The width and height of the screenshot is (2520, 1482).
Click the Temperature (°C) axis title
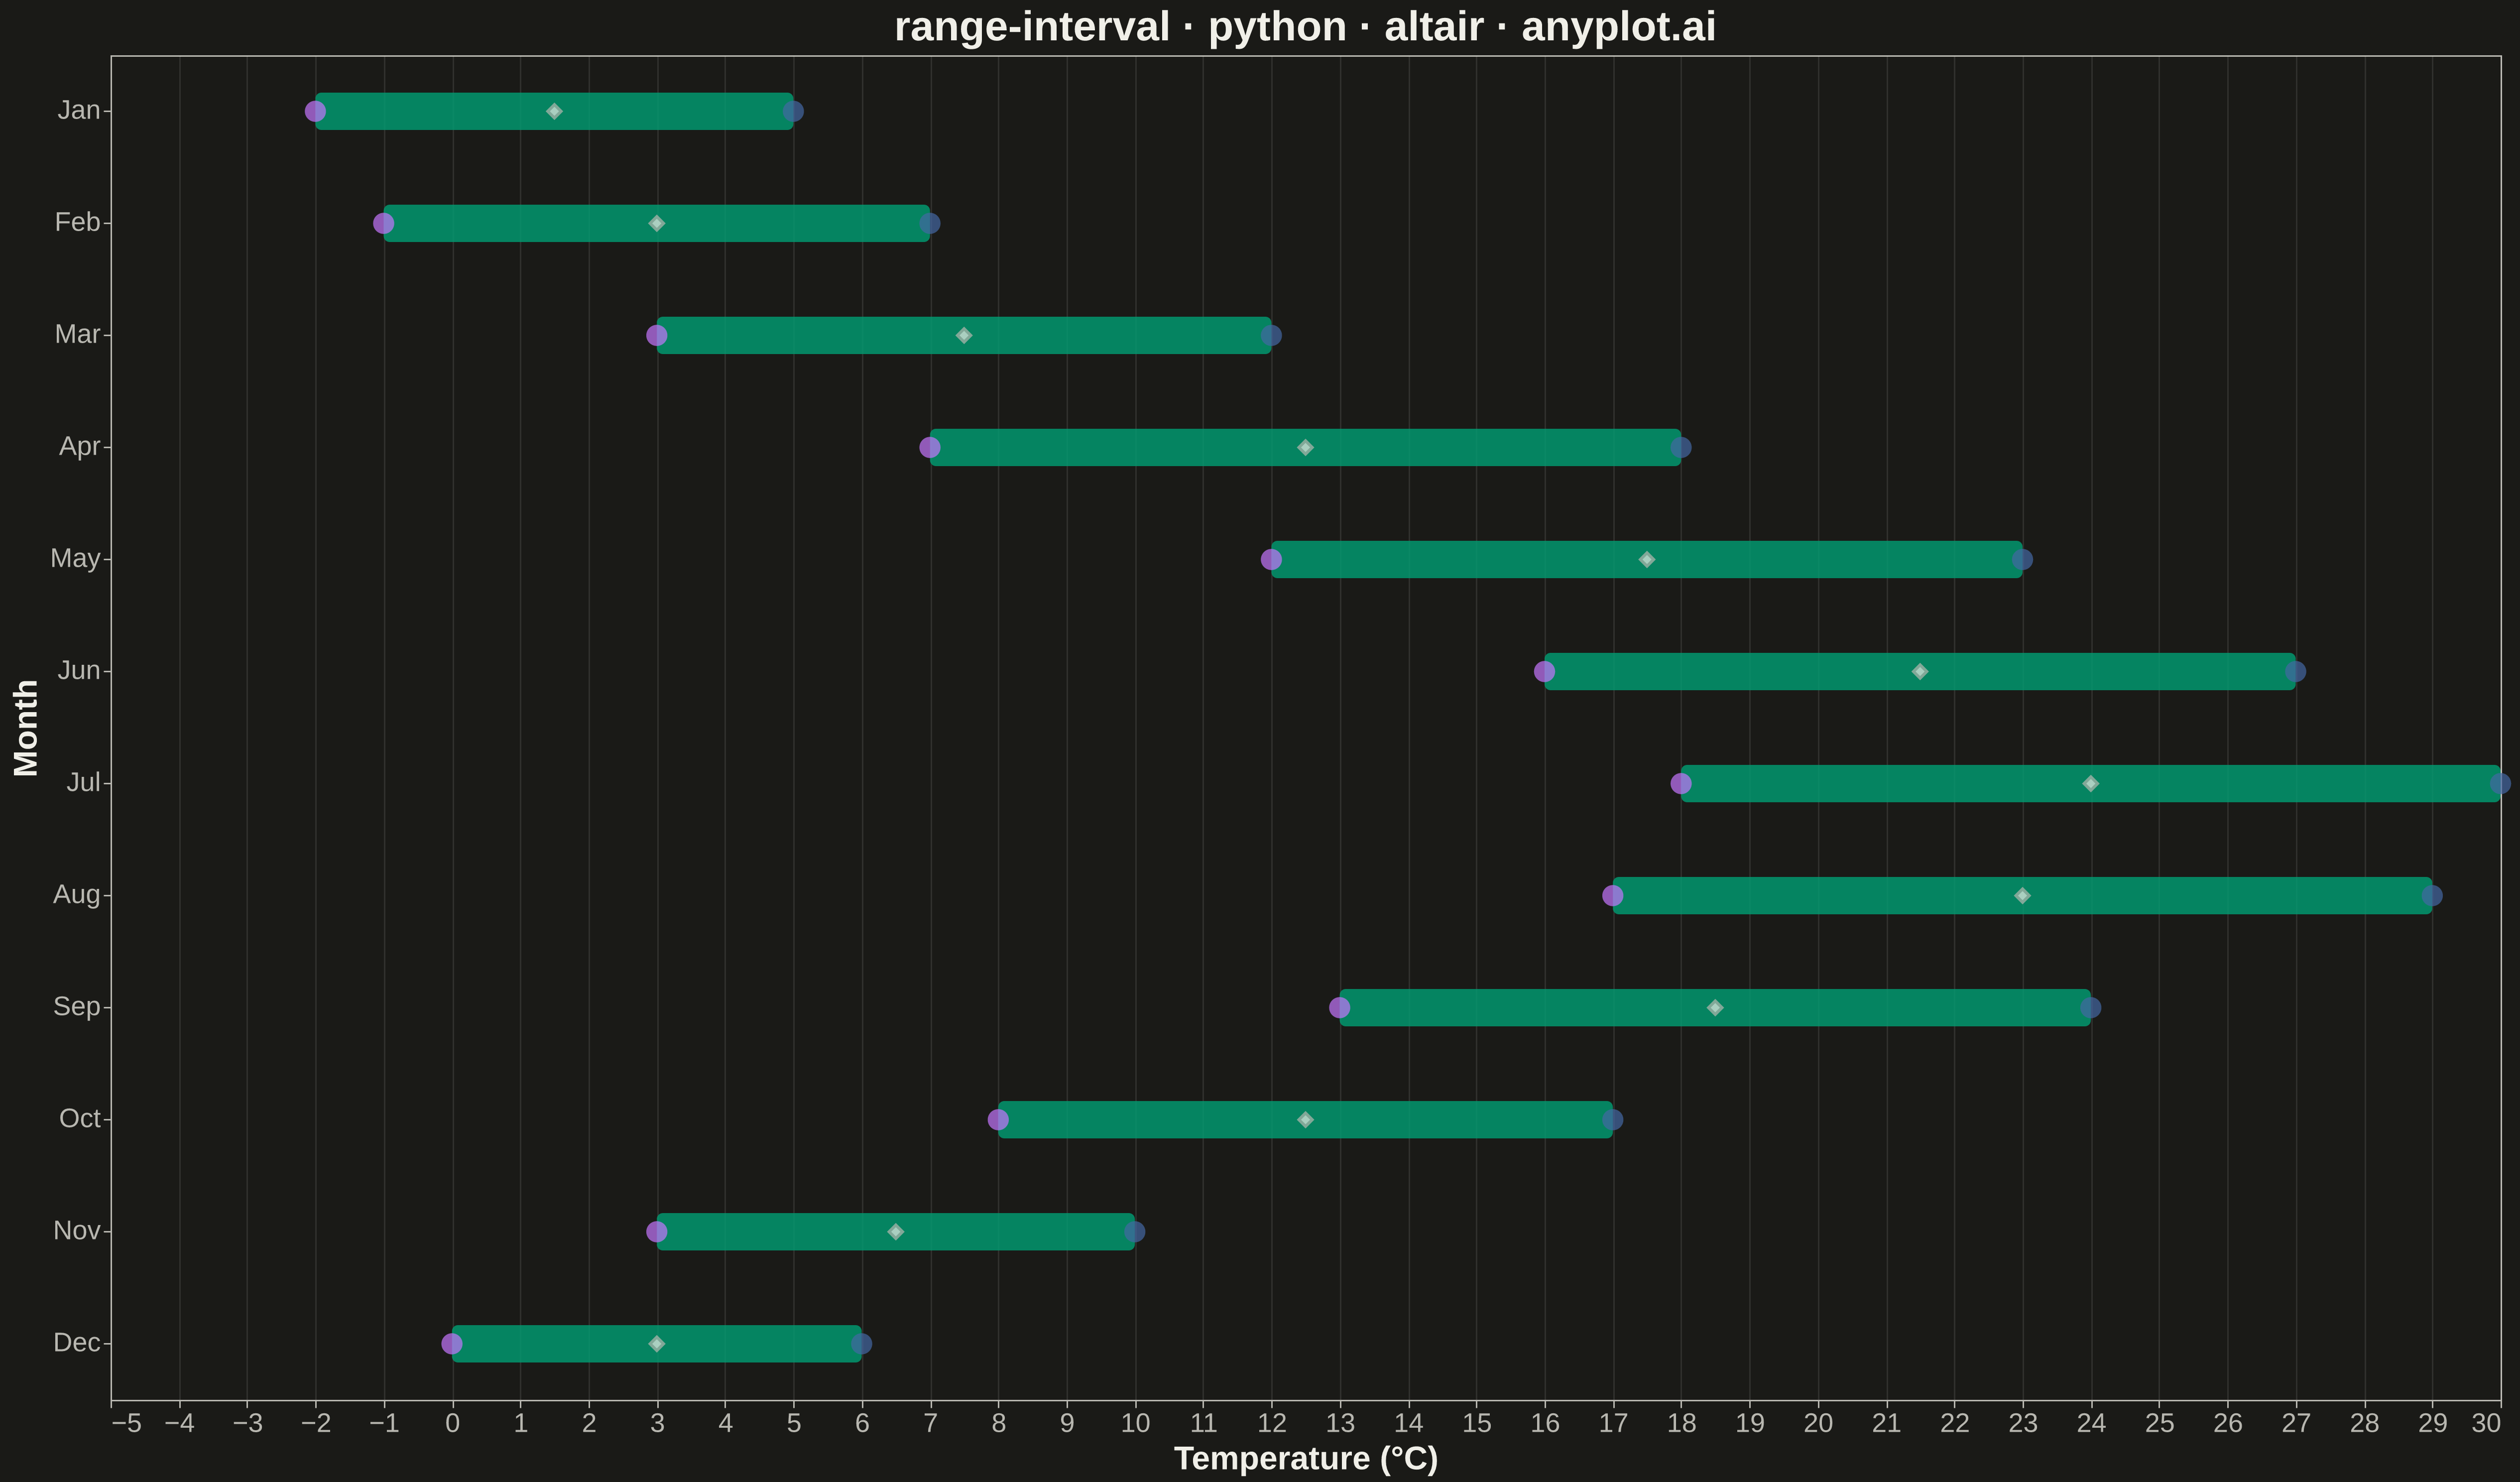(1306, 1459)
